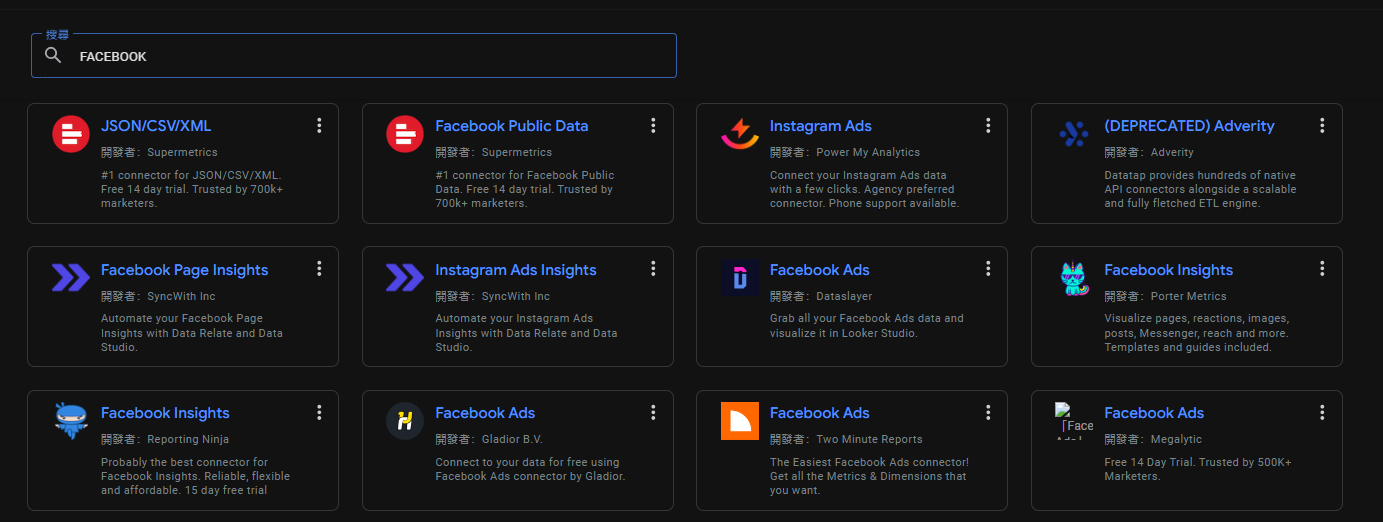Select the Facebook Public Data connector title
The image size is (1383, 522).
point(512,126)
